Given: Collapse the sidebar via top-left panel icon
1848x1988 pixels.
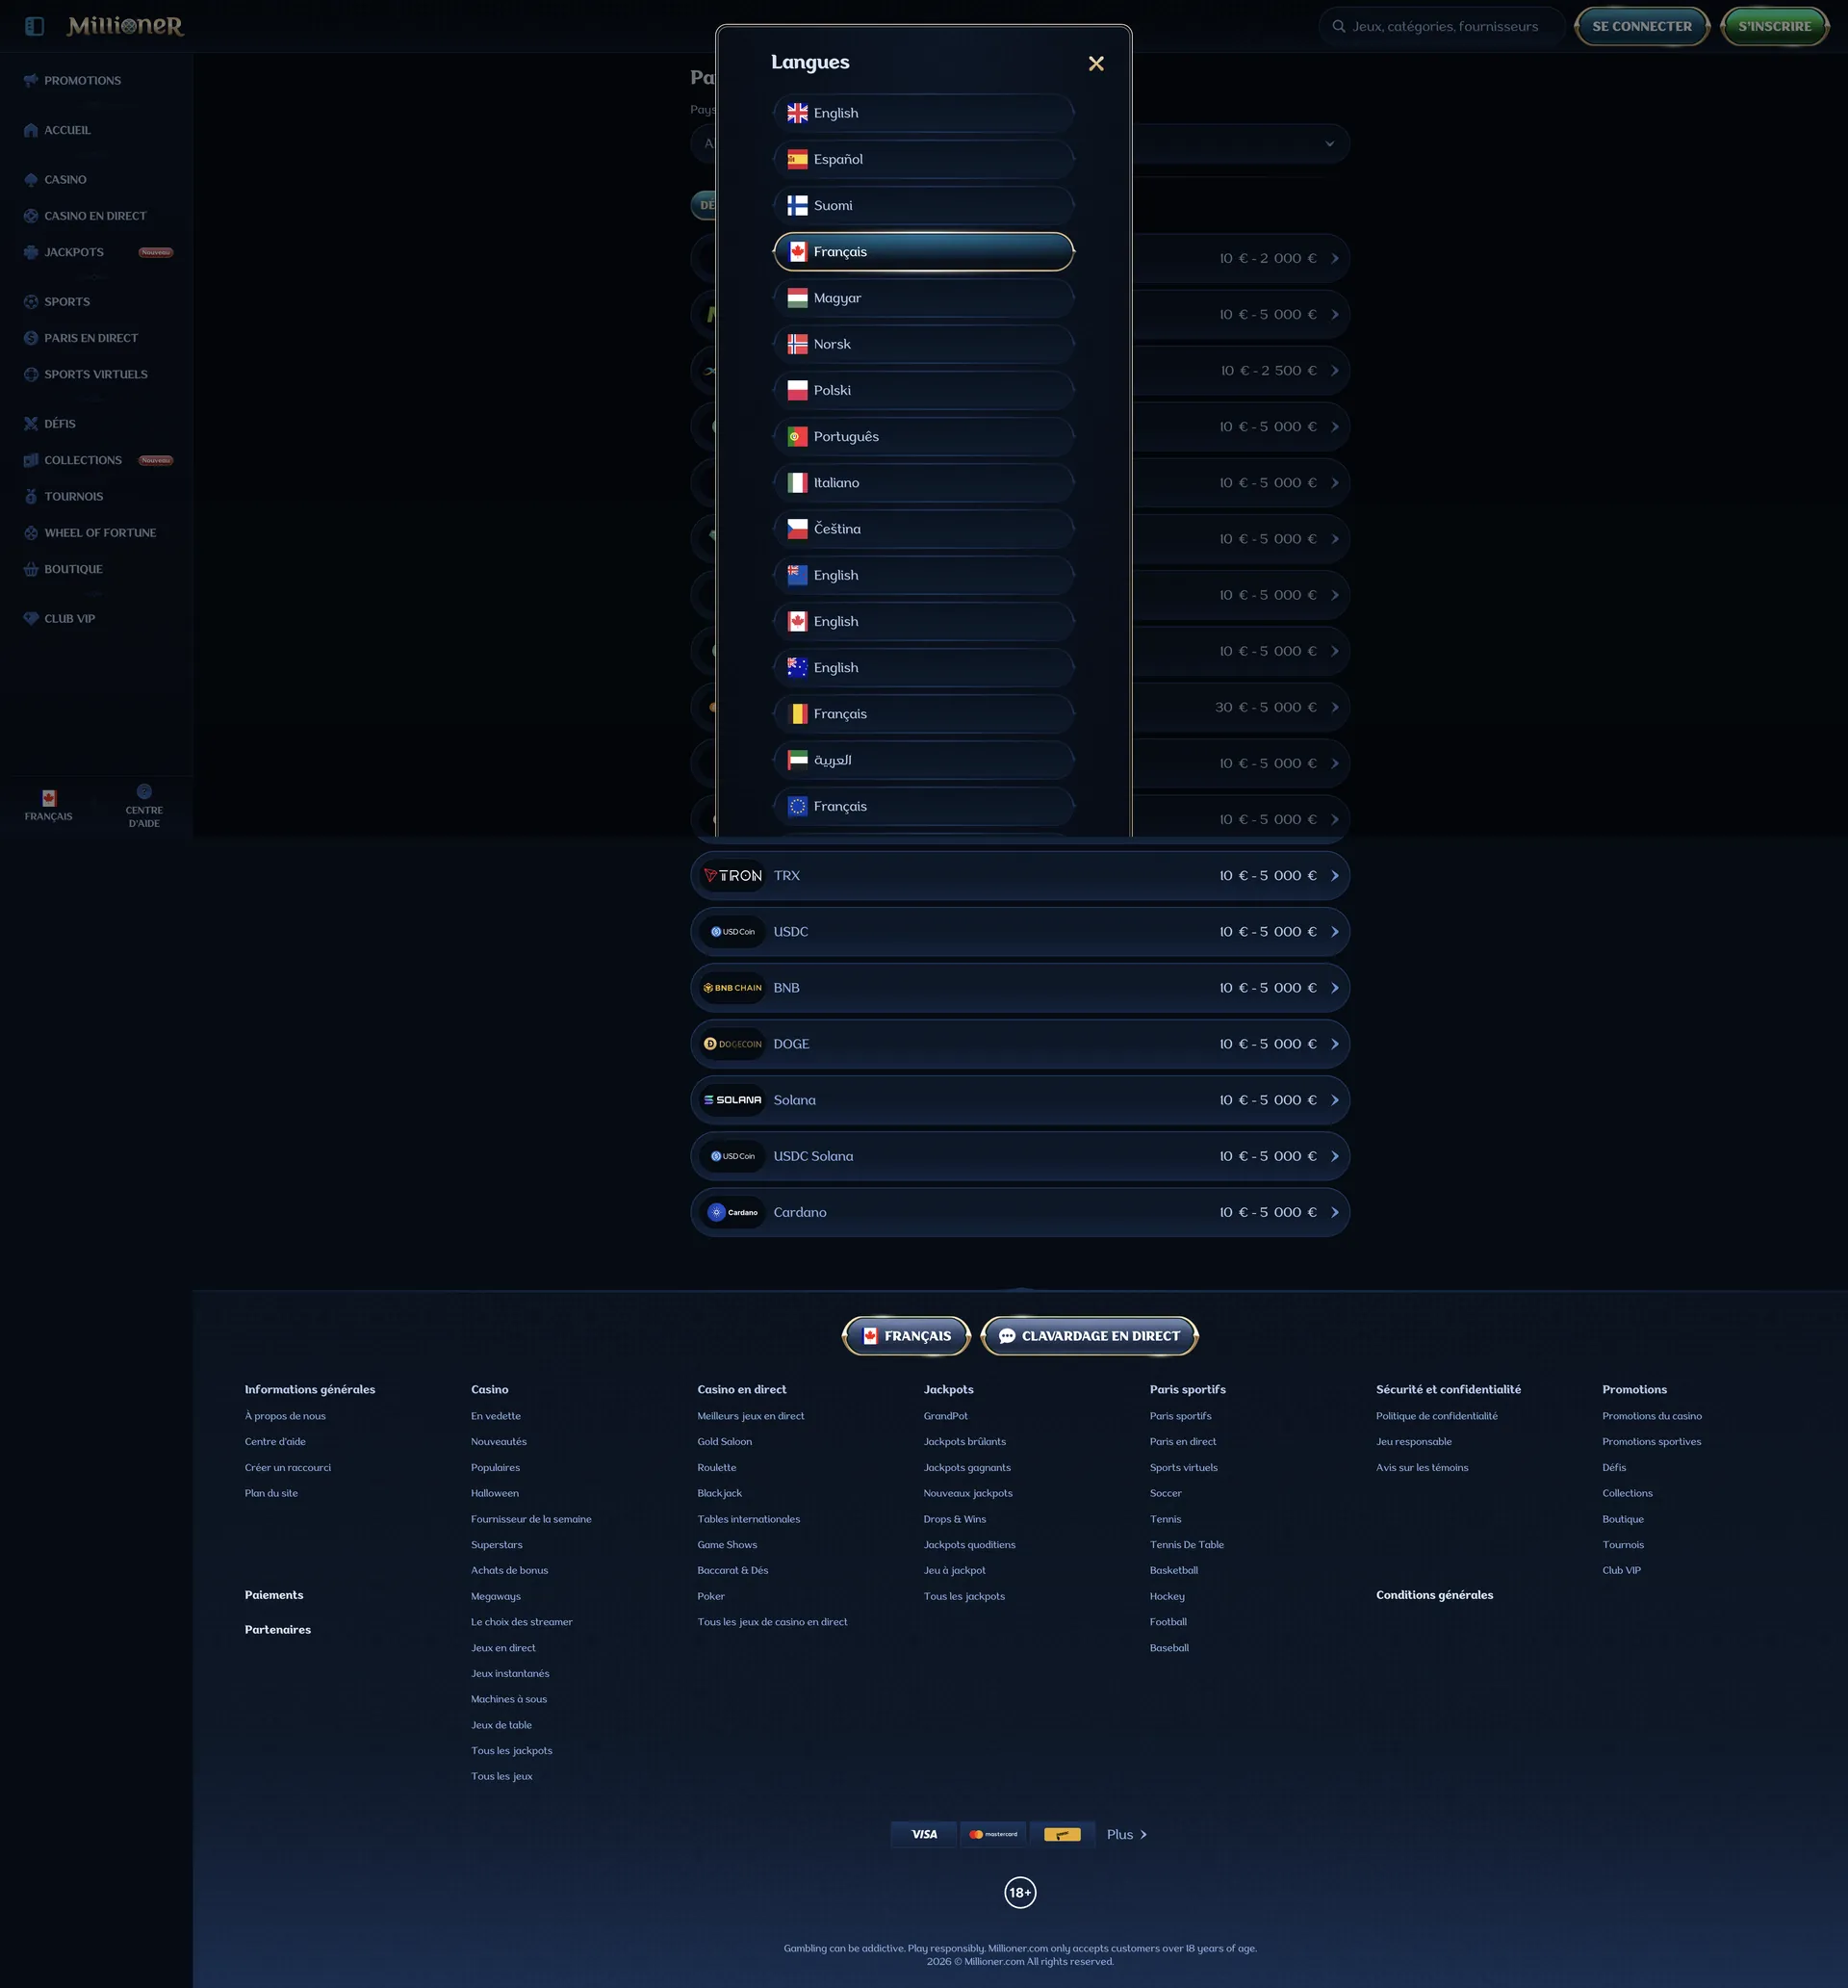Looking at the screenshot, I should click(x=34, y=26).
